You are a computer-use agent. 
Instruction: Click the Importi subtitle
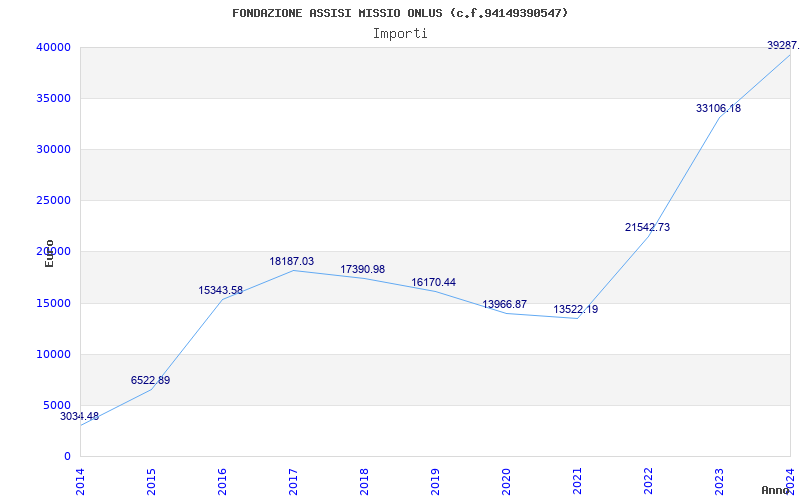[x=400, y=34]
